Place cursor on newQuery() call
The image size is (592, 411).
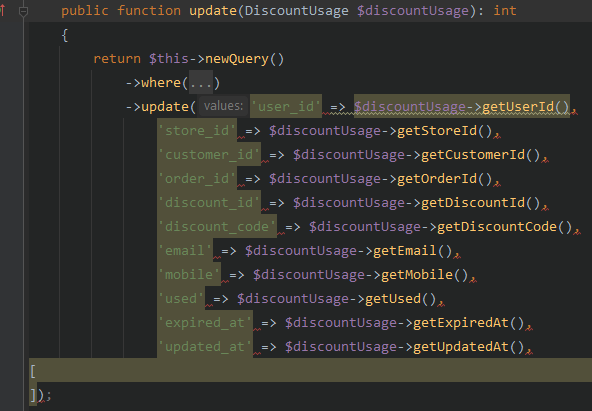click(244, 59)
